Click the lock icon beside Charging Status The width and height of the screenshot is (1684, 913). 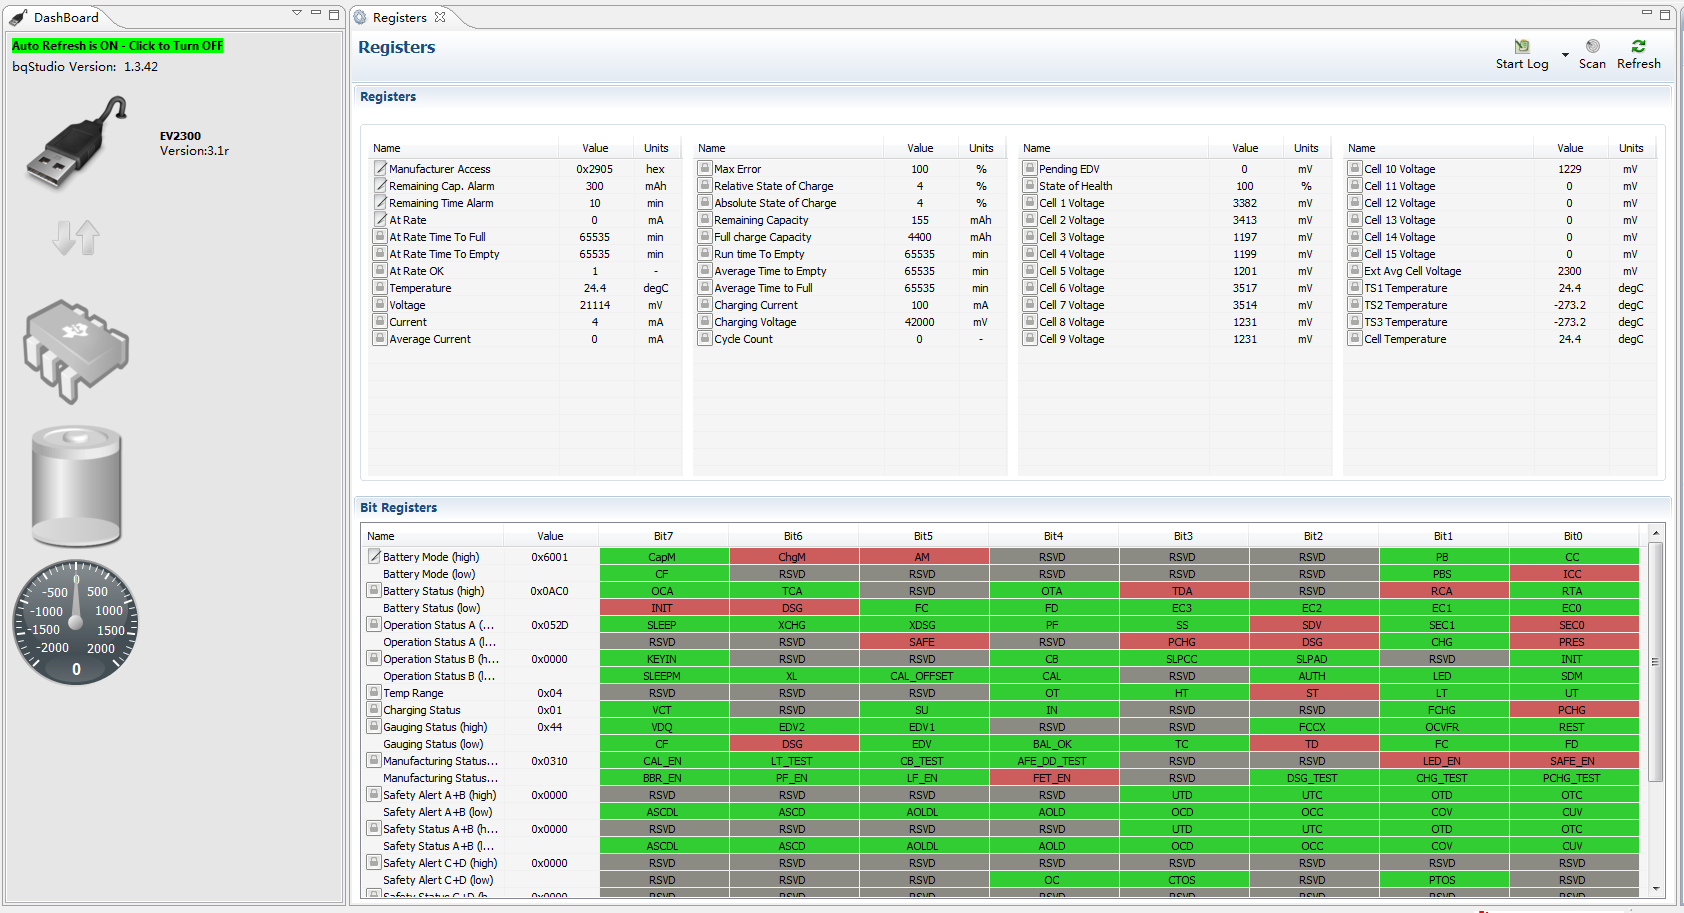coord(374,710)
